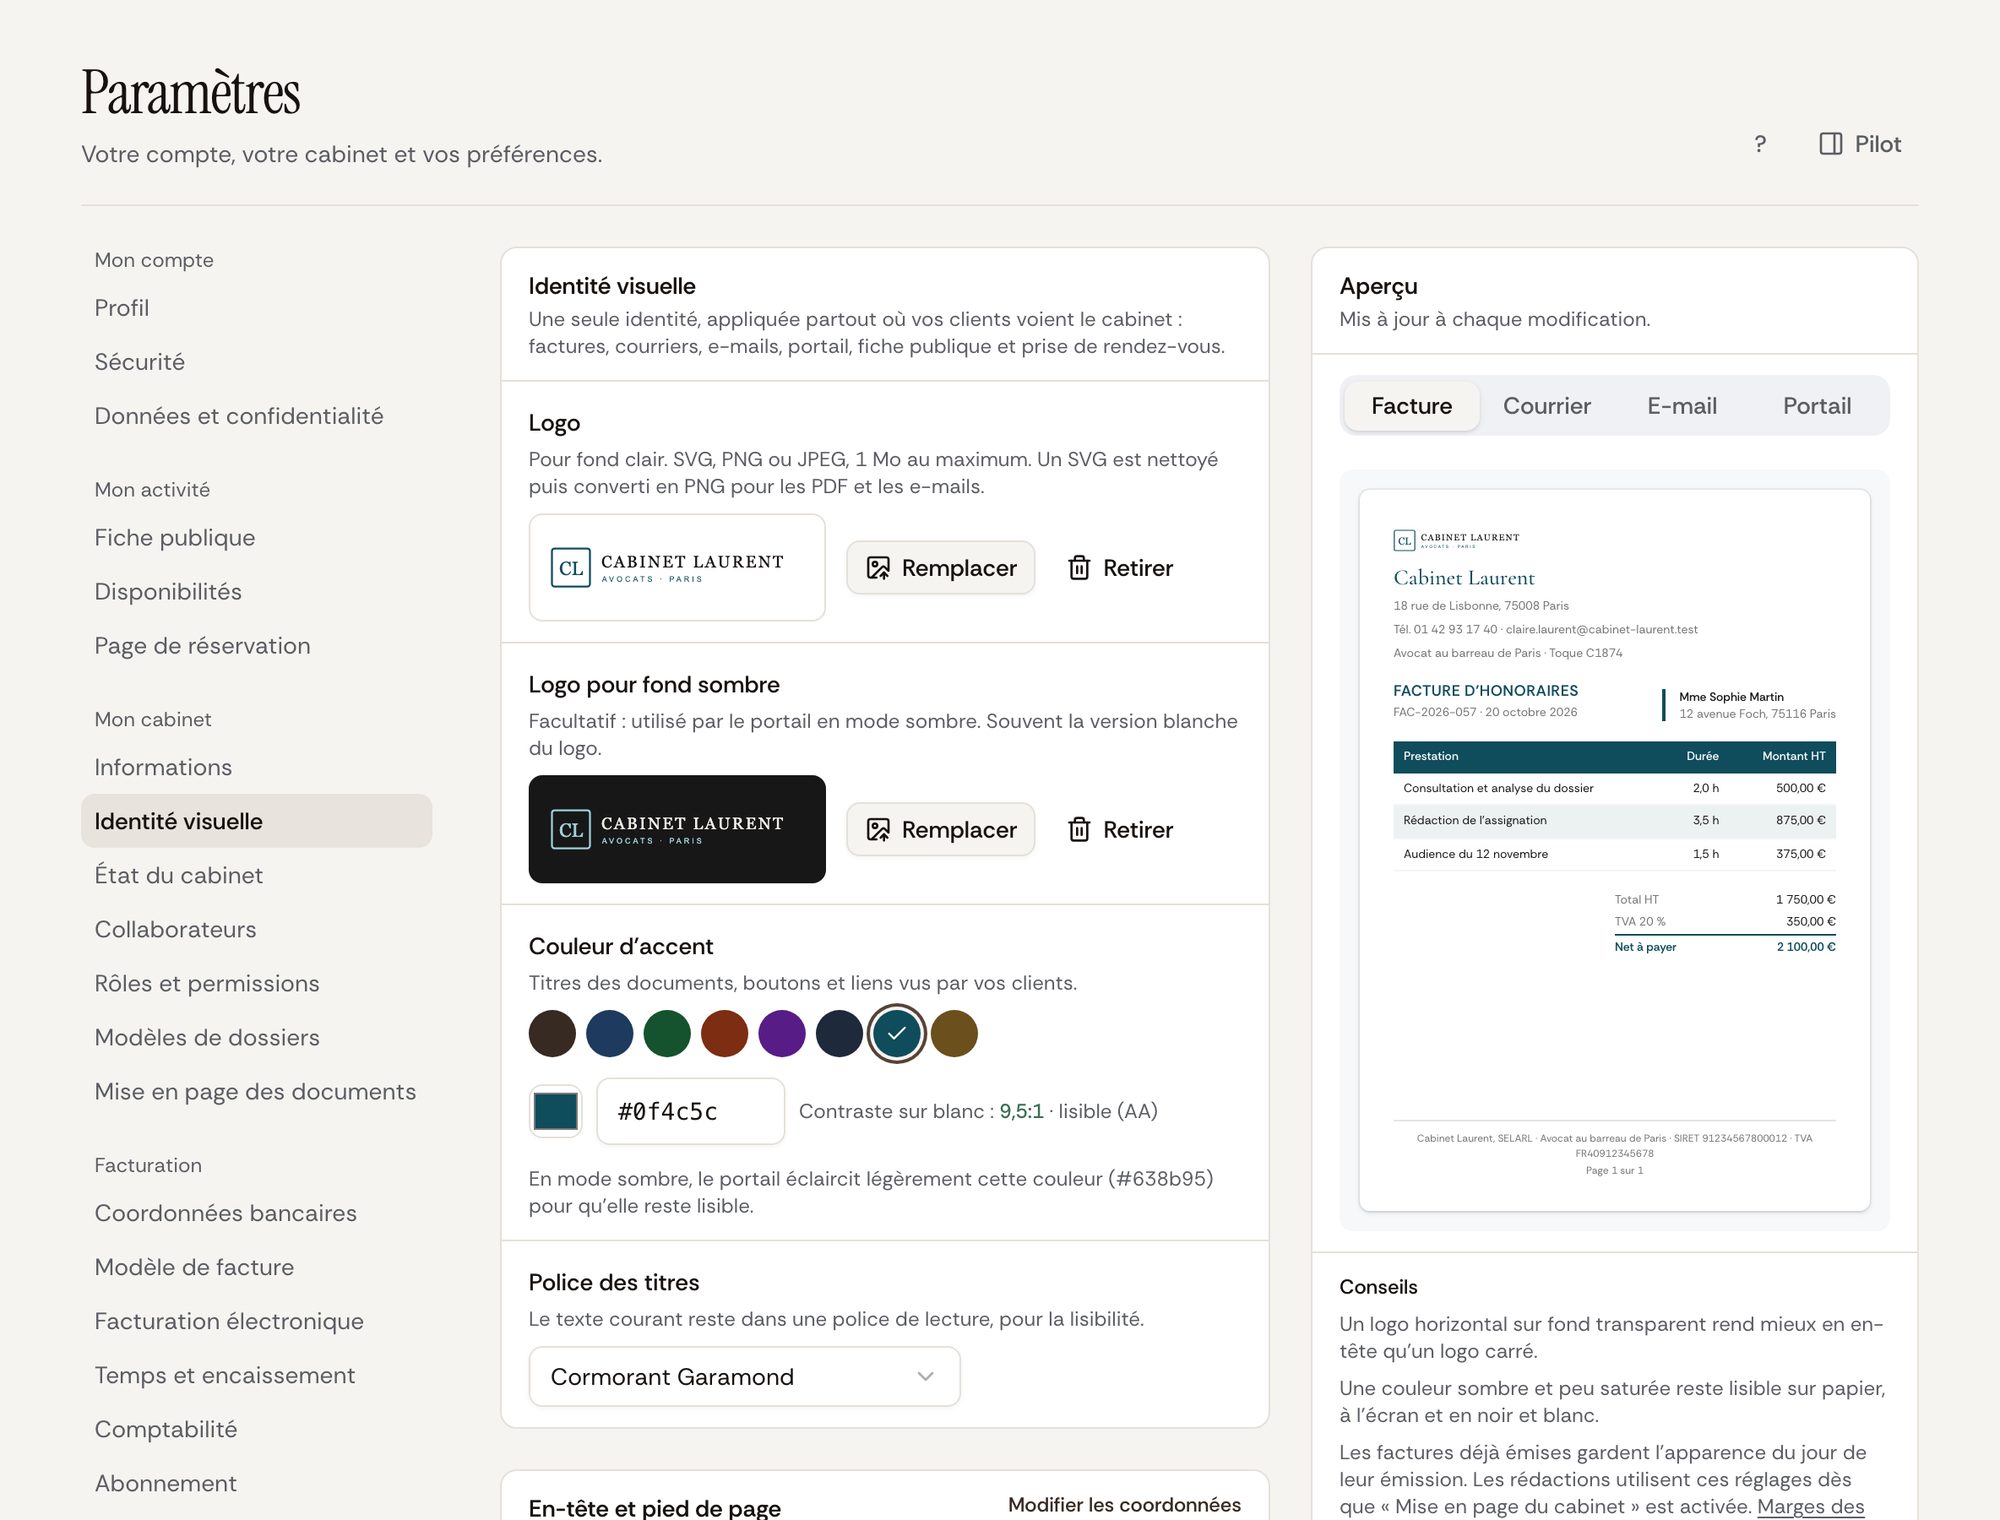Open the Marges des link in Conseils
Image resolution: width=2000 pixels, height=1520 pixels.
(1811, 1506)
